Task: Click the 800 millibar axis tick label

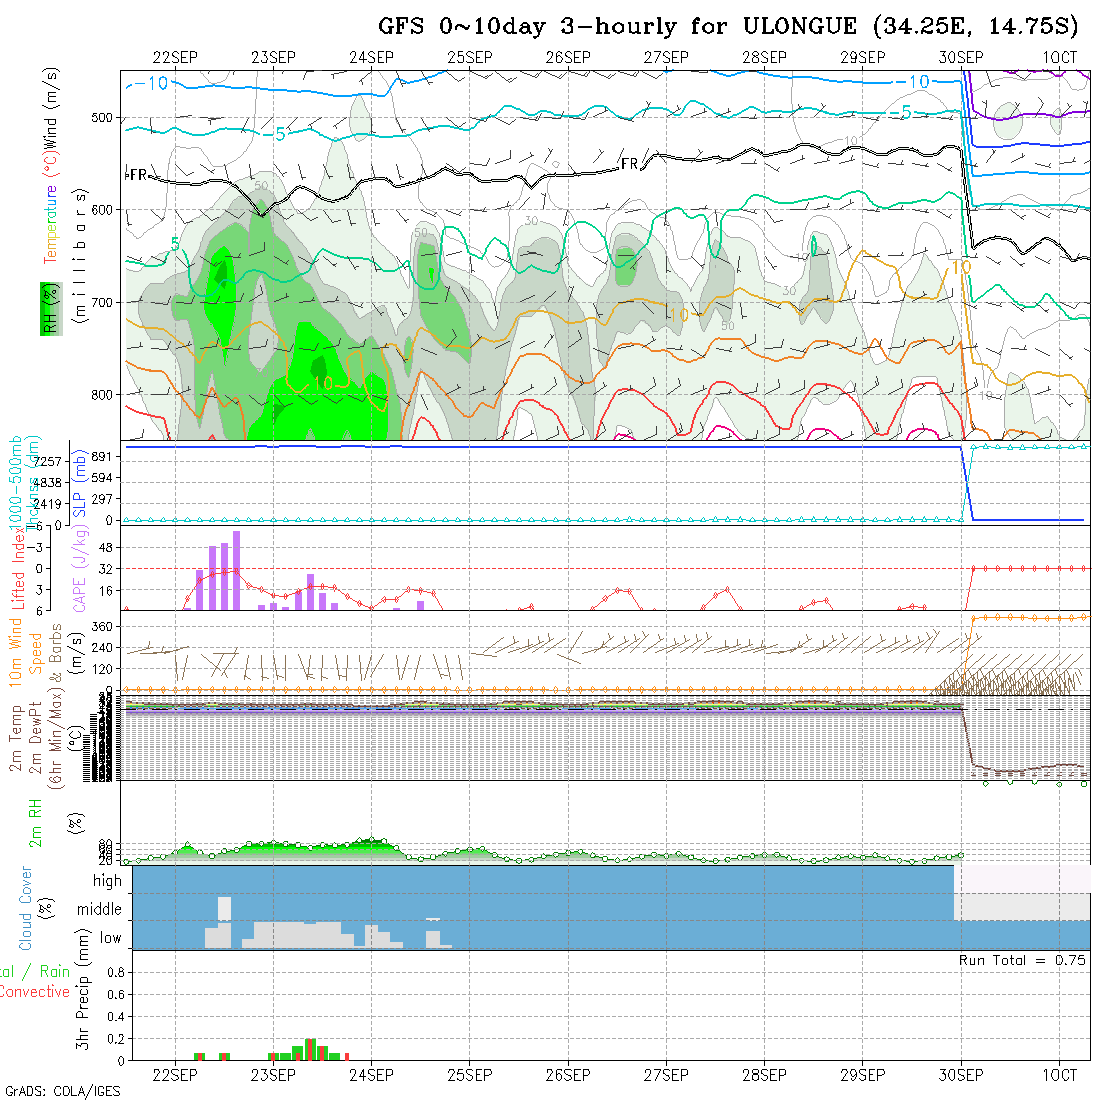Action: (103, 394)
